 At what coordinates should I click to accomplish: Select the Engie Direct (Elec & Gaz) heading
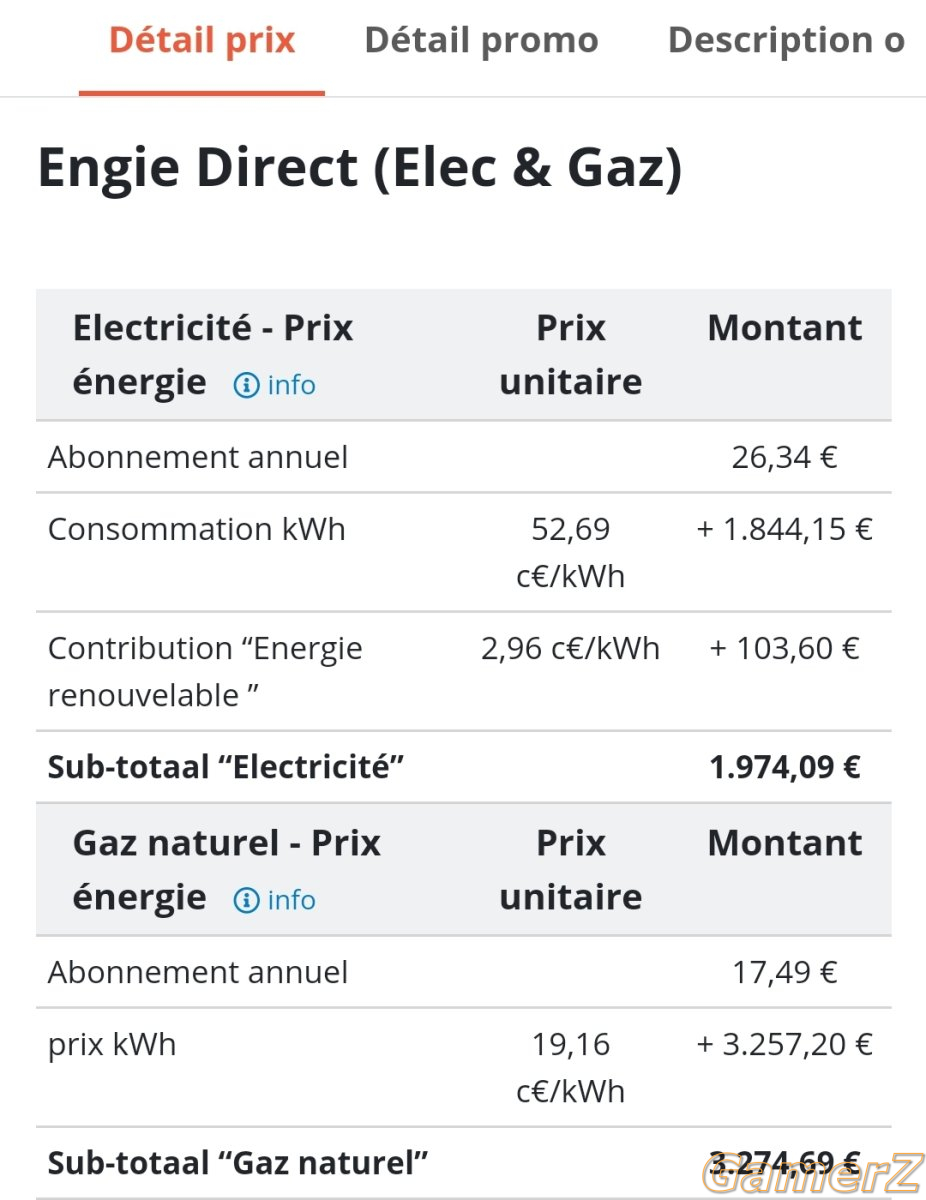coord(360,168)
